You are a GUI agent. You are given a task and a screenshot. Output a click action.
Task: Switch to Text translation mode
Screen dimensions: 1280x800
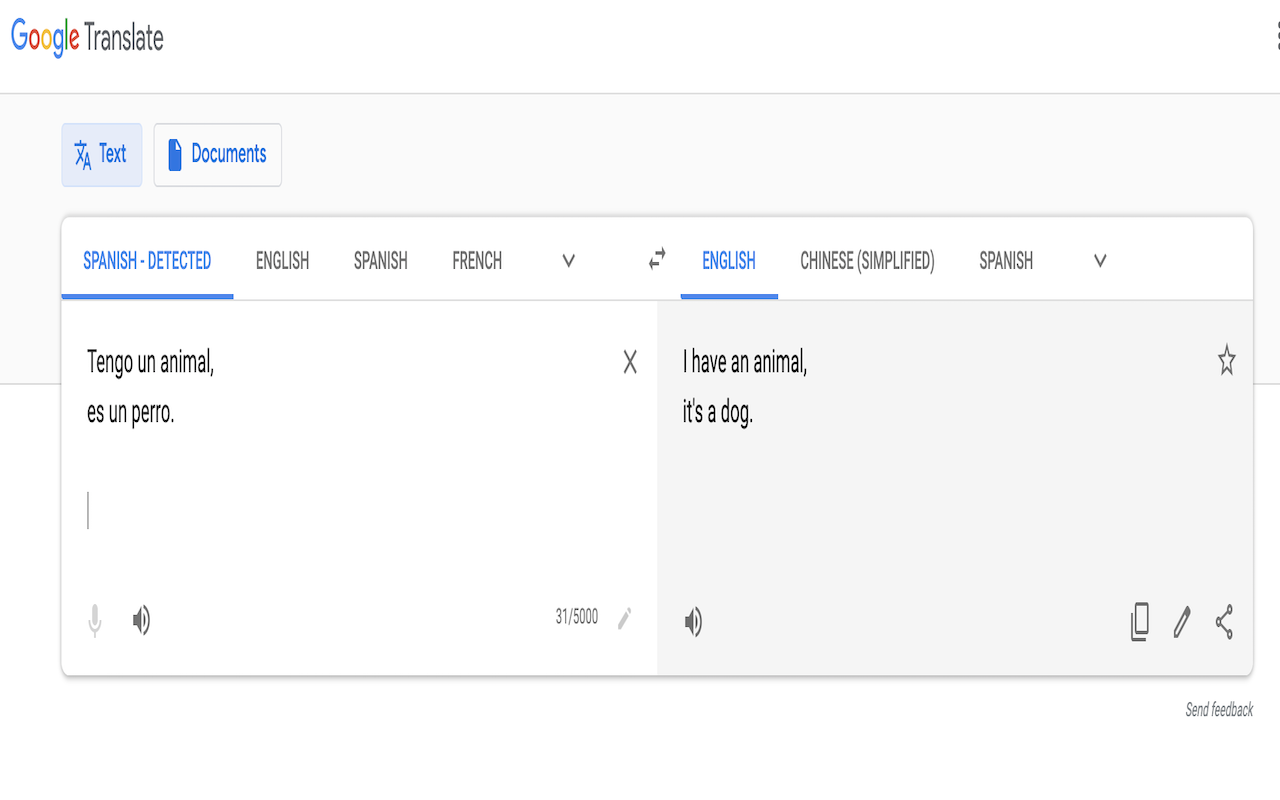click(x=102, y=155)
